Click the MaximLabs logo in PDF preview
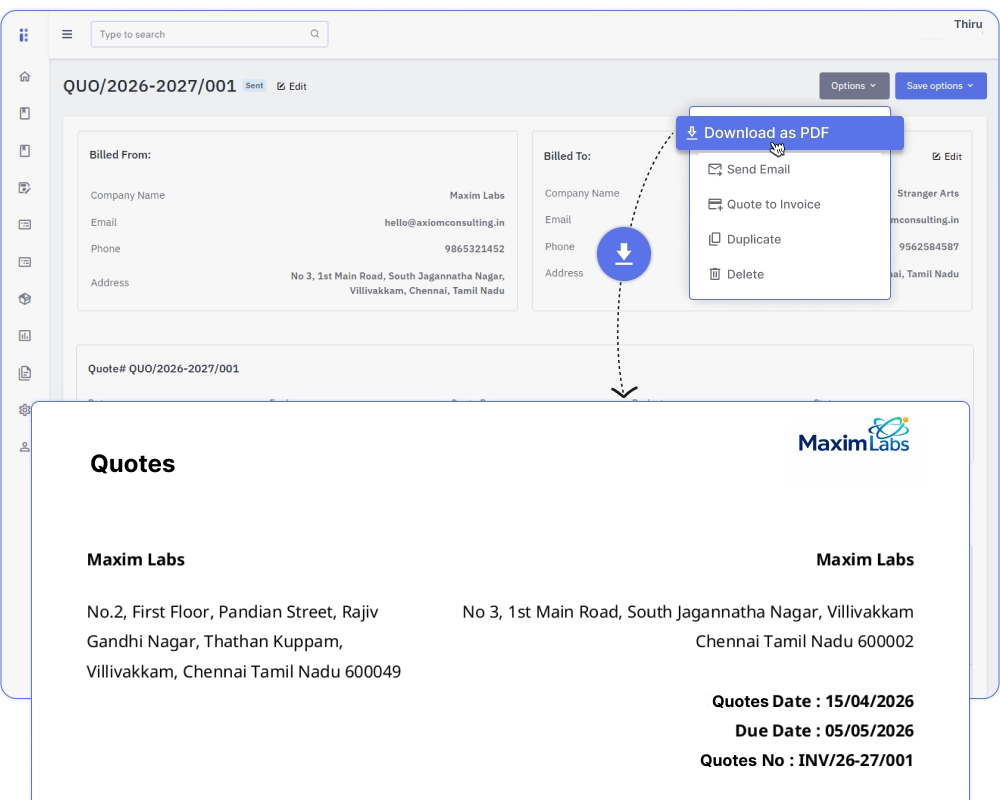Image resolution: width=1000 pixels, height=800 pixels. click(x=854, y=436)
